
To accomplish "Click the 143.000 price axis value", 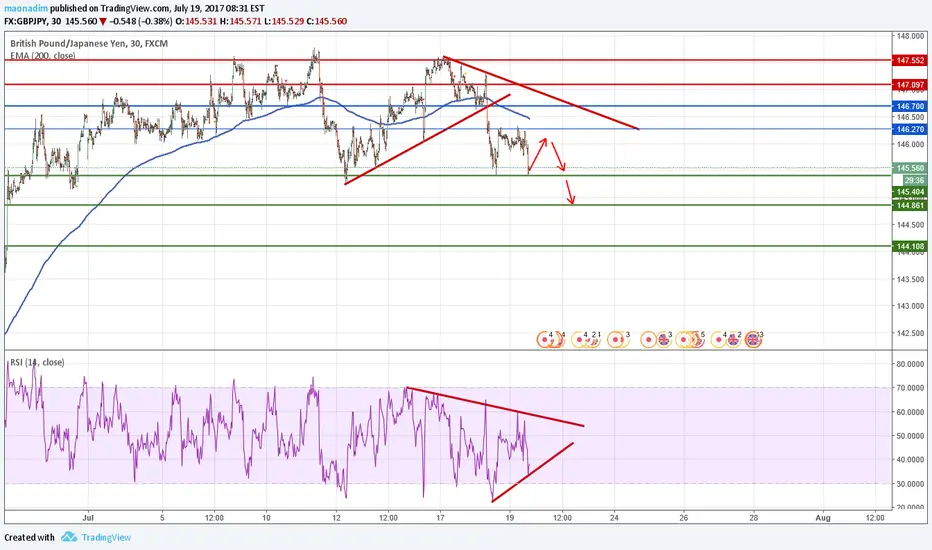I will click(x=910, y=306).
